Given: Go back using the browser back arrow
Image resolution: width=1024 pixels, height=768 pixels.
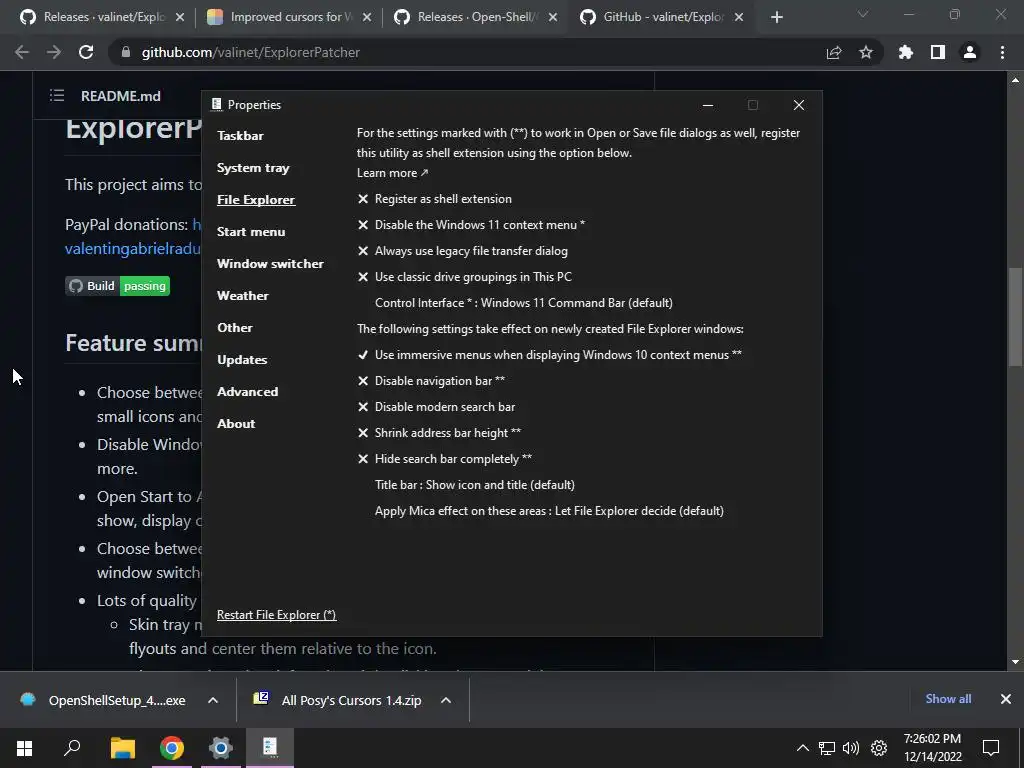Looking at the screenshot, I should [x=22, y=52].
